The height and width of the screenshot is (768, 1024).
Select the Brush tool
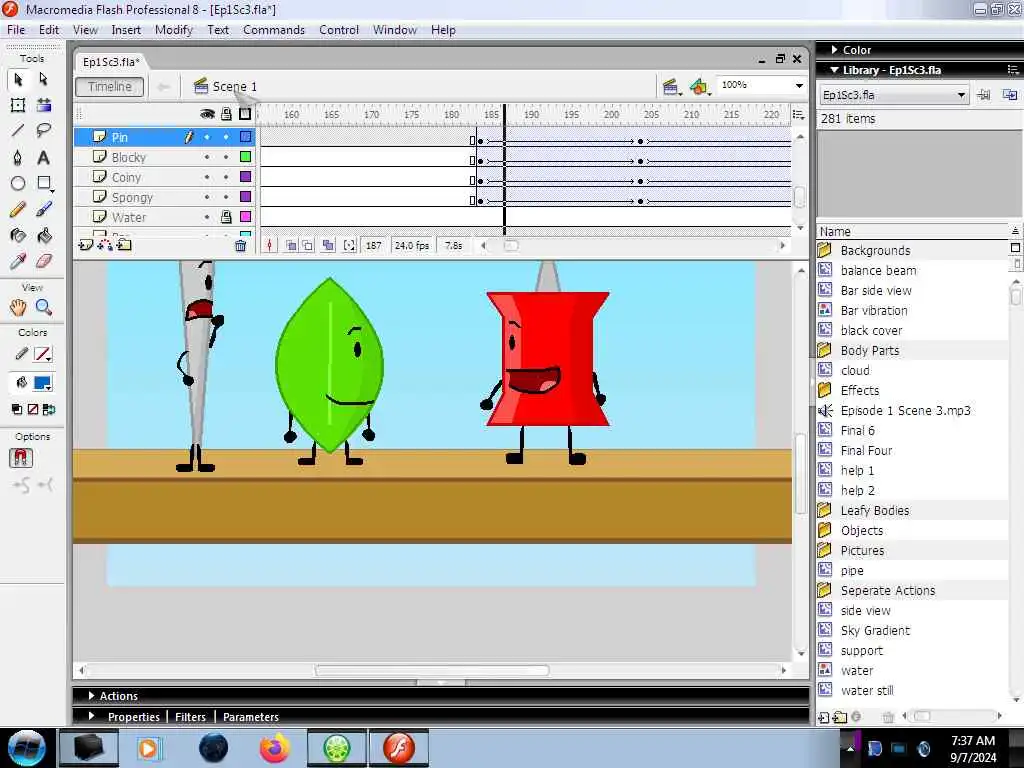[43, 210]
